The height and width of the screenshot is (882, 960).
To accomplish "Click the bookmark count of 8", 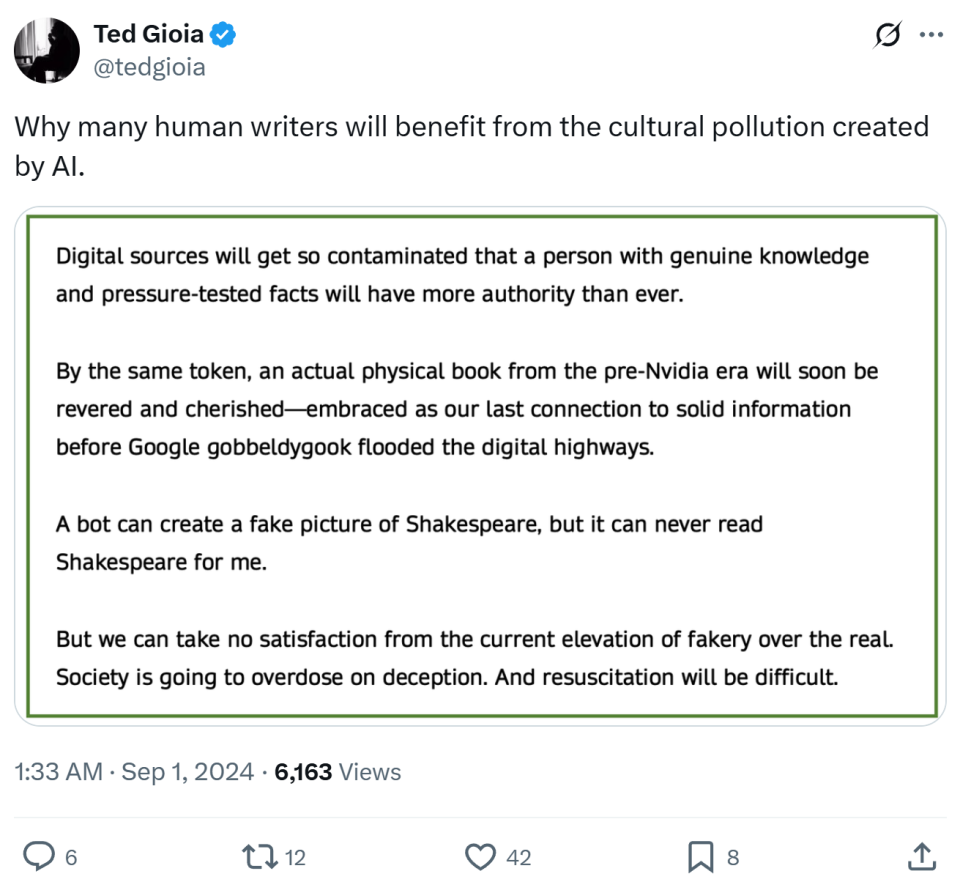I will [x=733, y=857].
